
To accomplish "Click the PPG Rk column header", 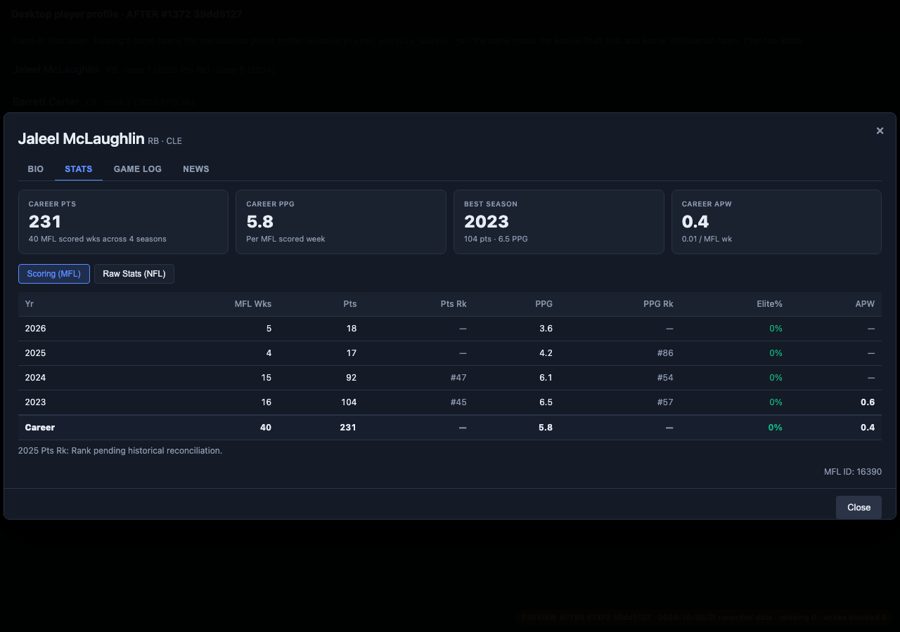I will tap(658, 304).
